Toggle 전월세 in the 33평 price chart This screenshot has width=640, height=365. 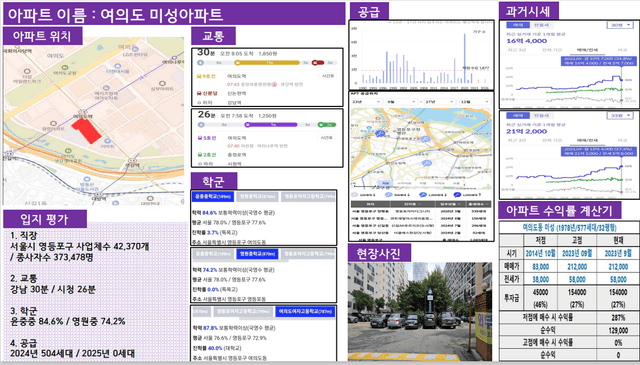click(x=542, y=116)
